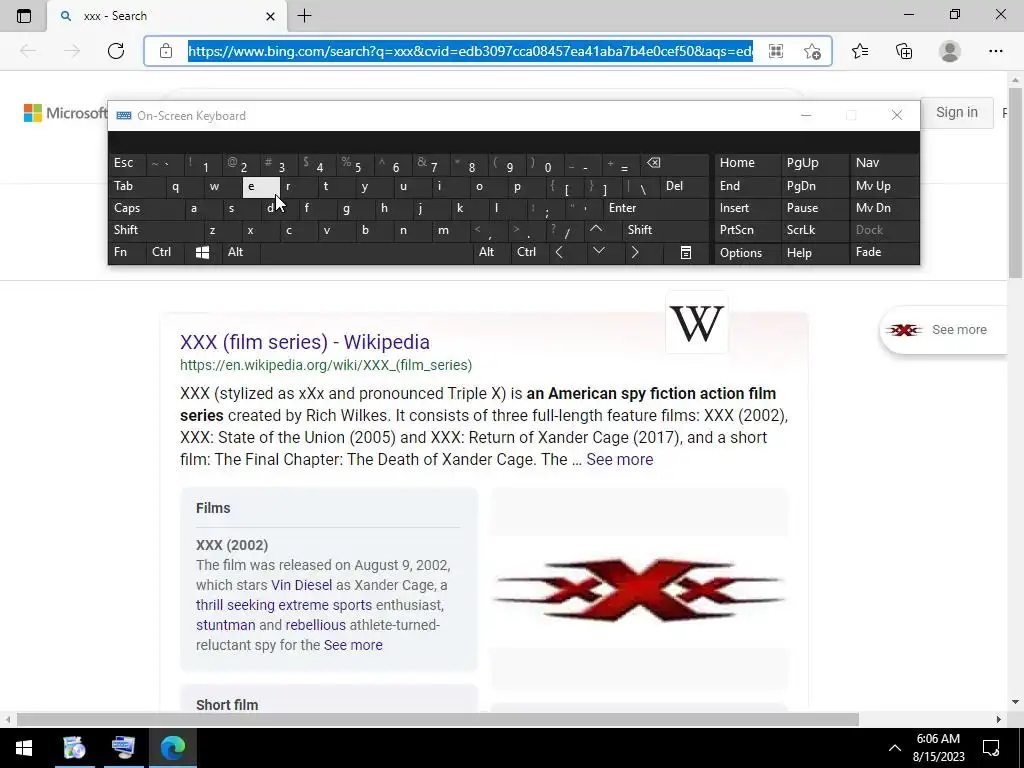
Task: Click the QR code icon in the address bar
Action: click(776, 51)
